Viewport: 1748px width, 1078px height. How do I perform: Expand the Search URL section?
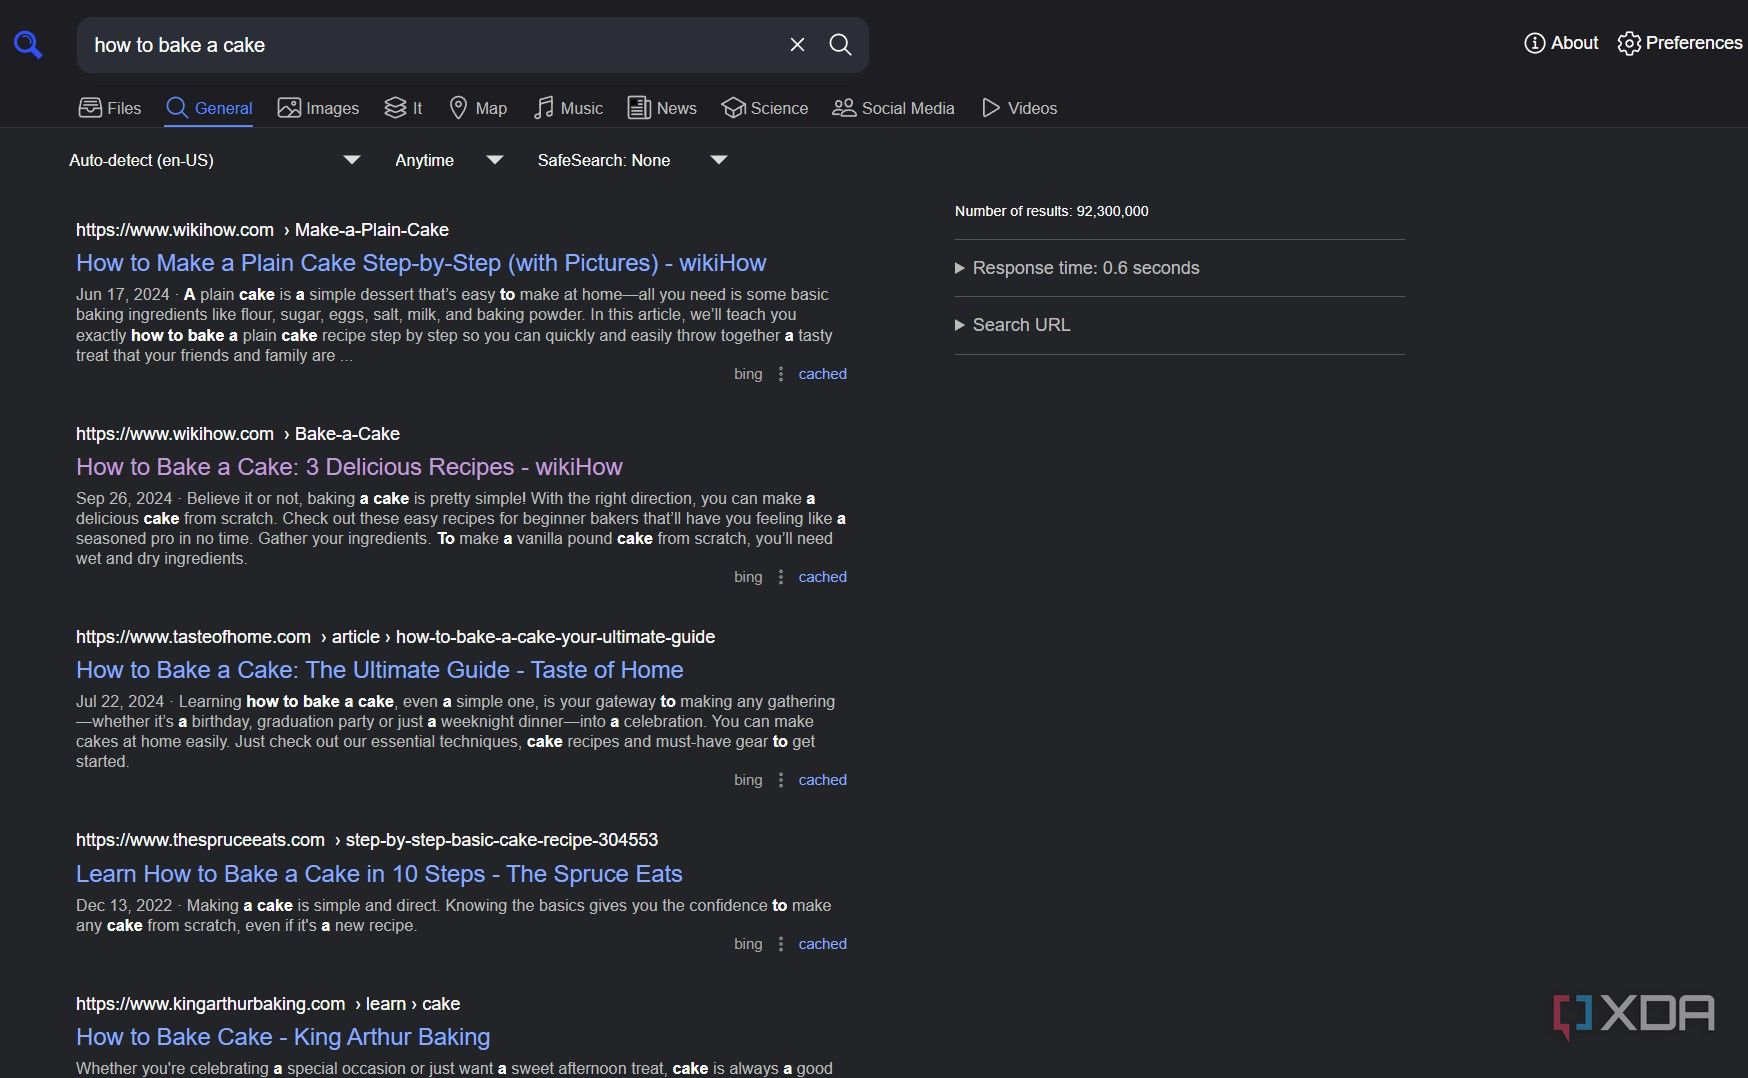pos(1012,325)
